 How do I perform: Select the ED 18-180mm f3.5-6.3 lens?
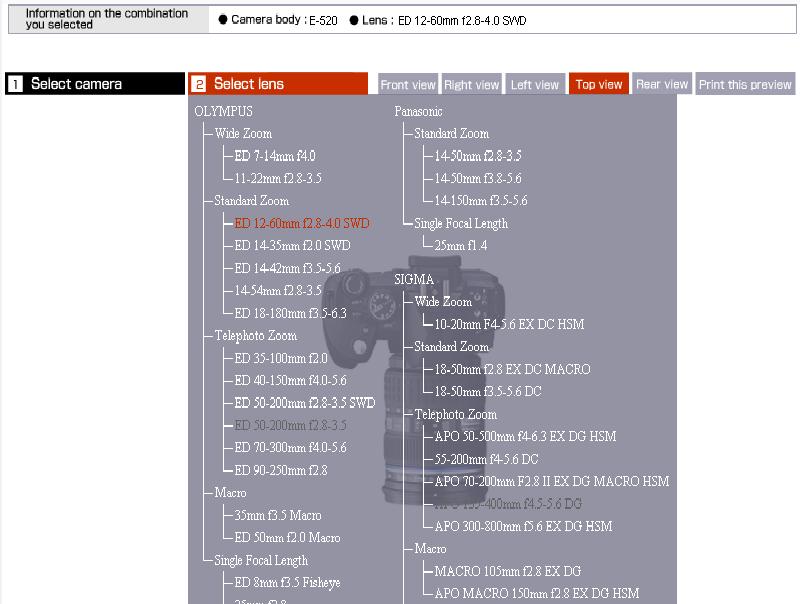click(x=290, y=313)
